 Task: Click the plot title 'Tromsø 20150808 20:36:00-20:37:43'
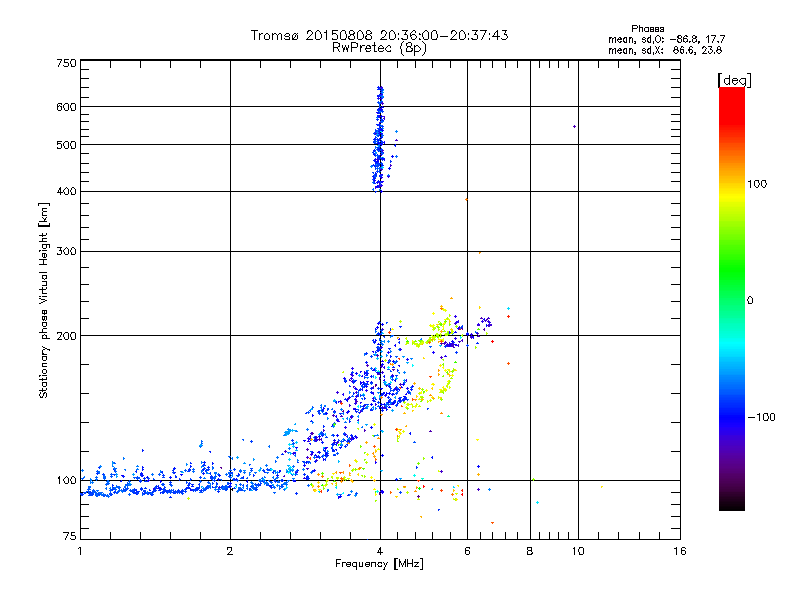379,35
